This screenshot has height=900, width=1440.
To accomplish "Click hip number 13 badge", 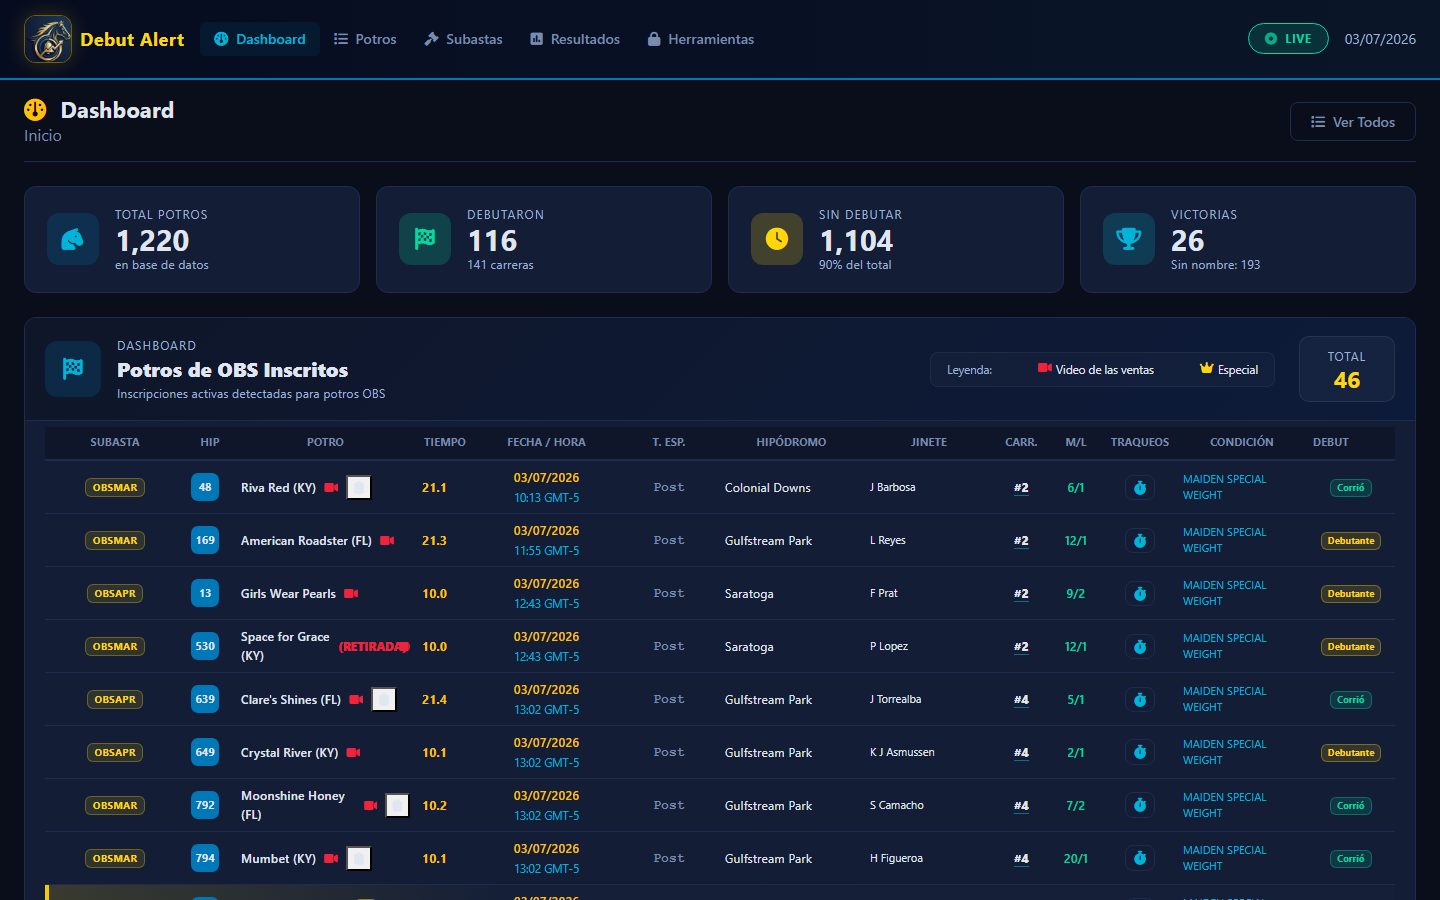I will point(205,594).
